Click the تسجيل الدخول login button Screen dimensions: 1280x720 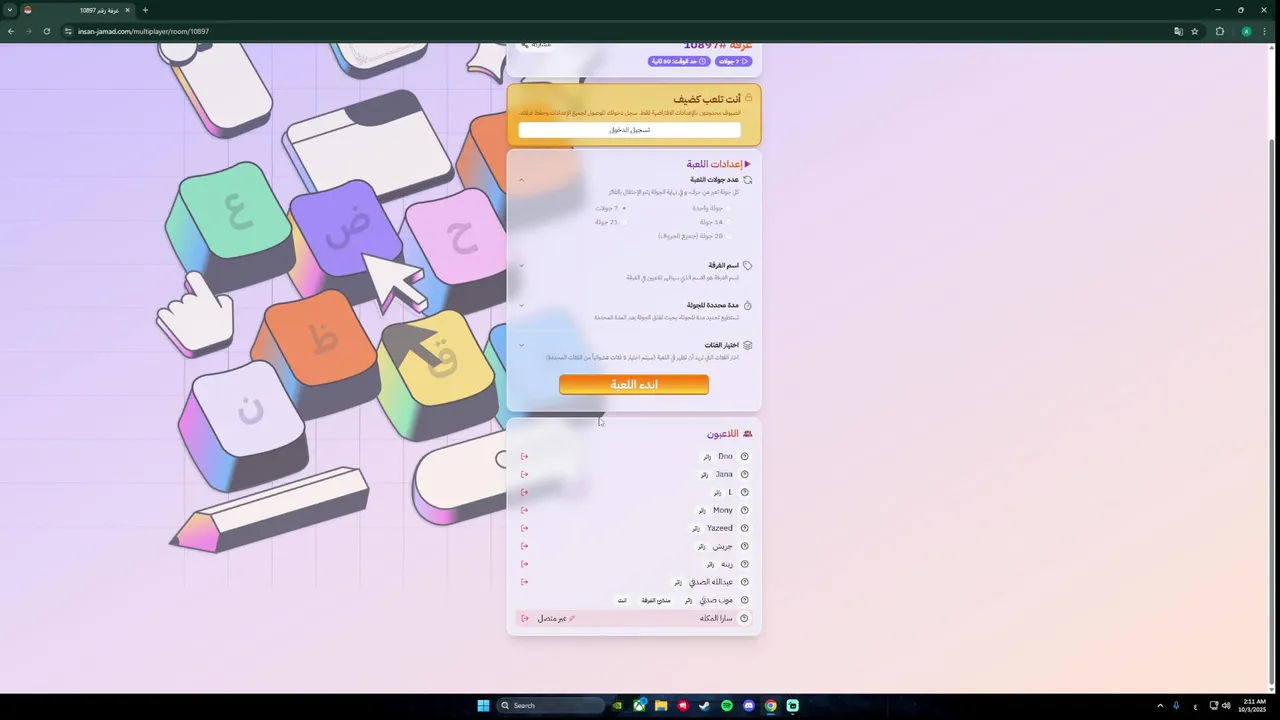pos(630,130)
